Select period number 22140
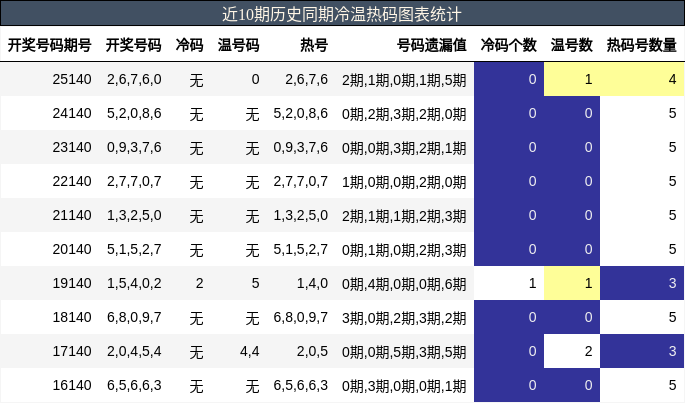The image size is (685, 403). (72, 181)
